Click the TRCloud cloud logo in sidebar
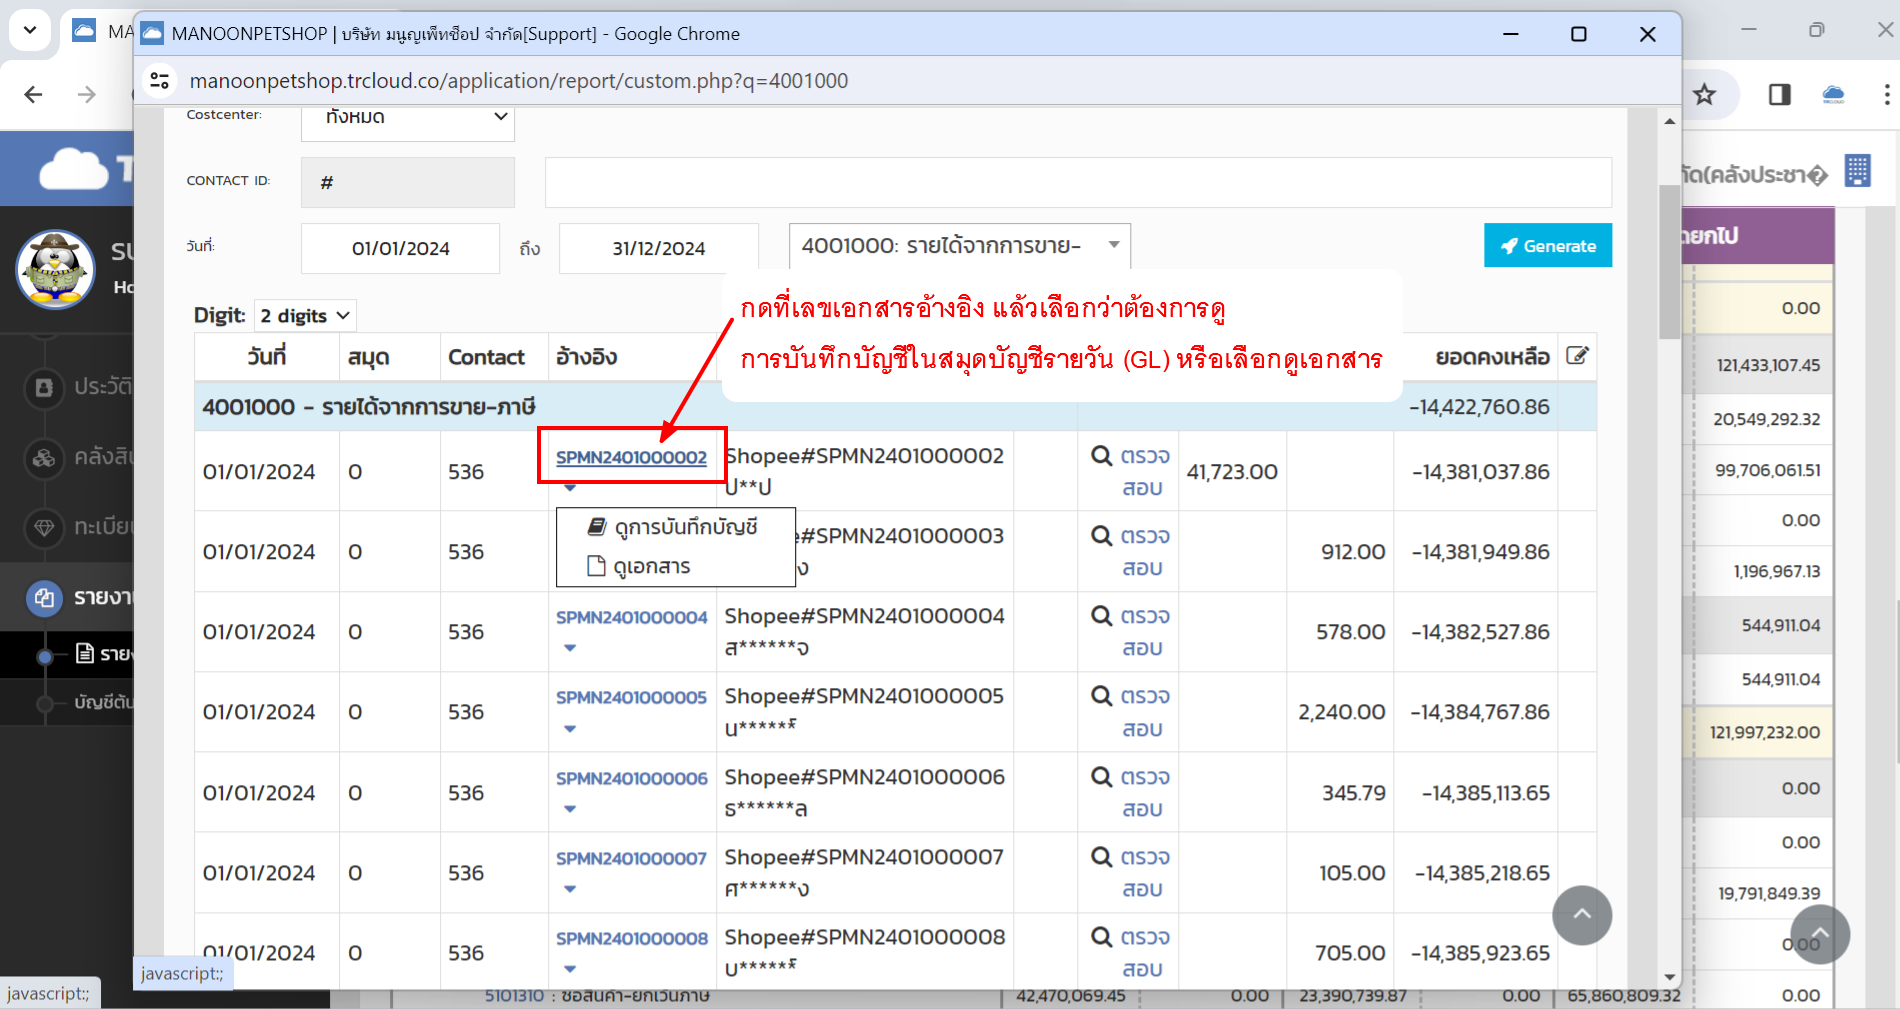 (x=73, y=168)
